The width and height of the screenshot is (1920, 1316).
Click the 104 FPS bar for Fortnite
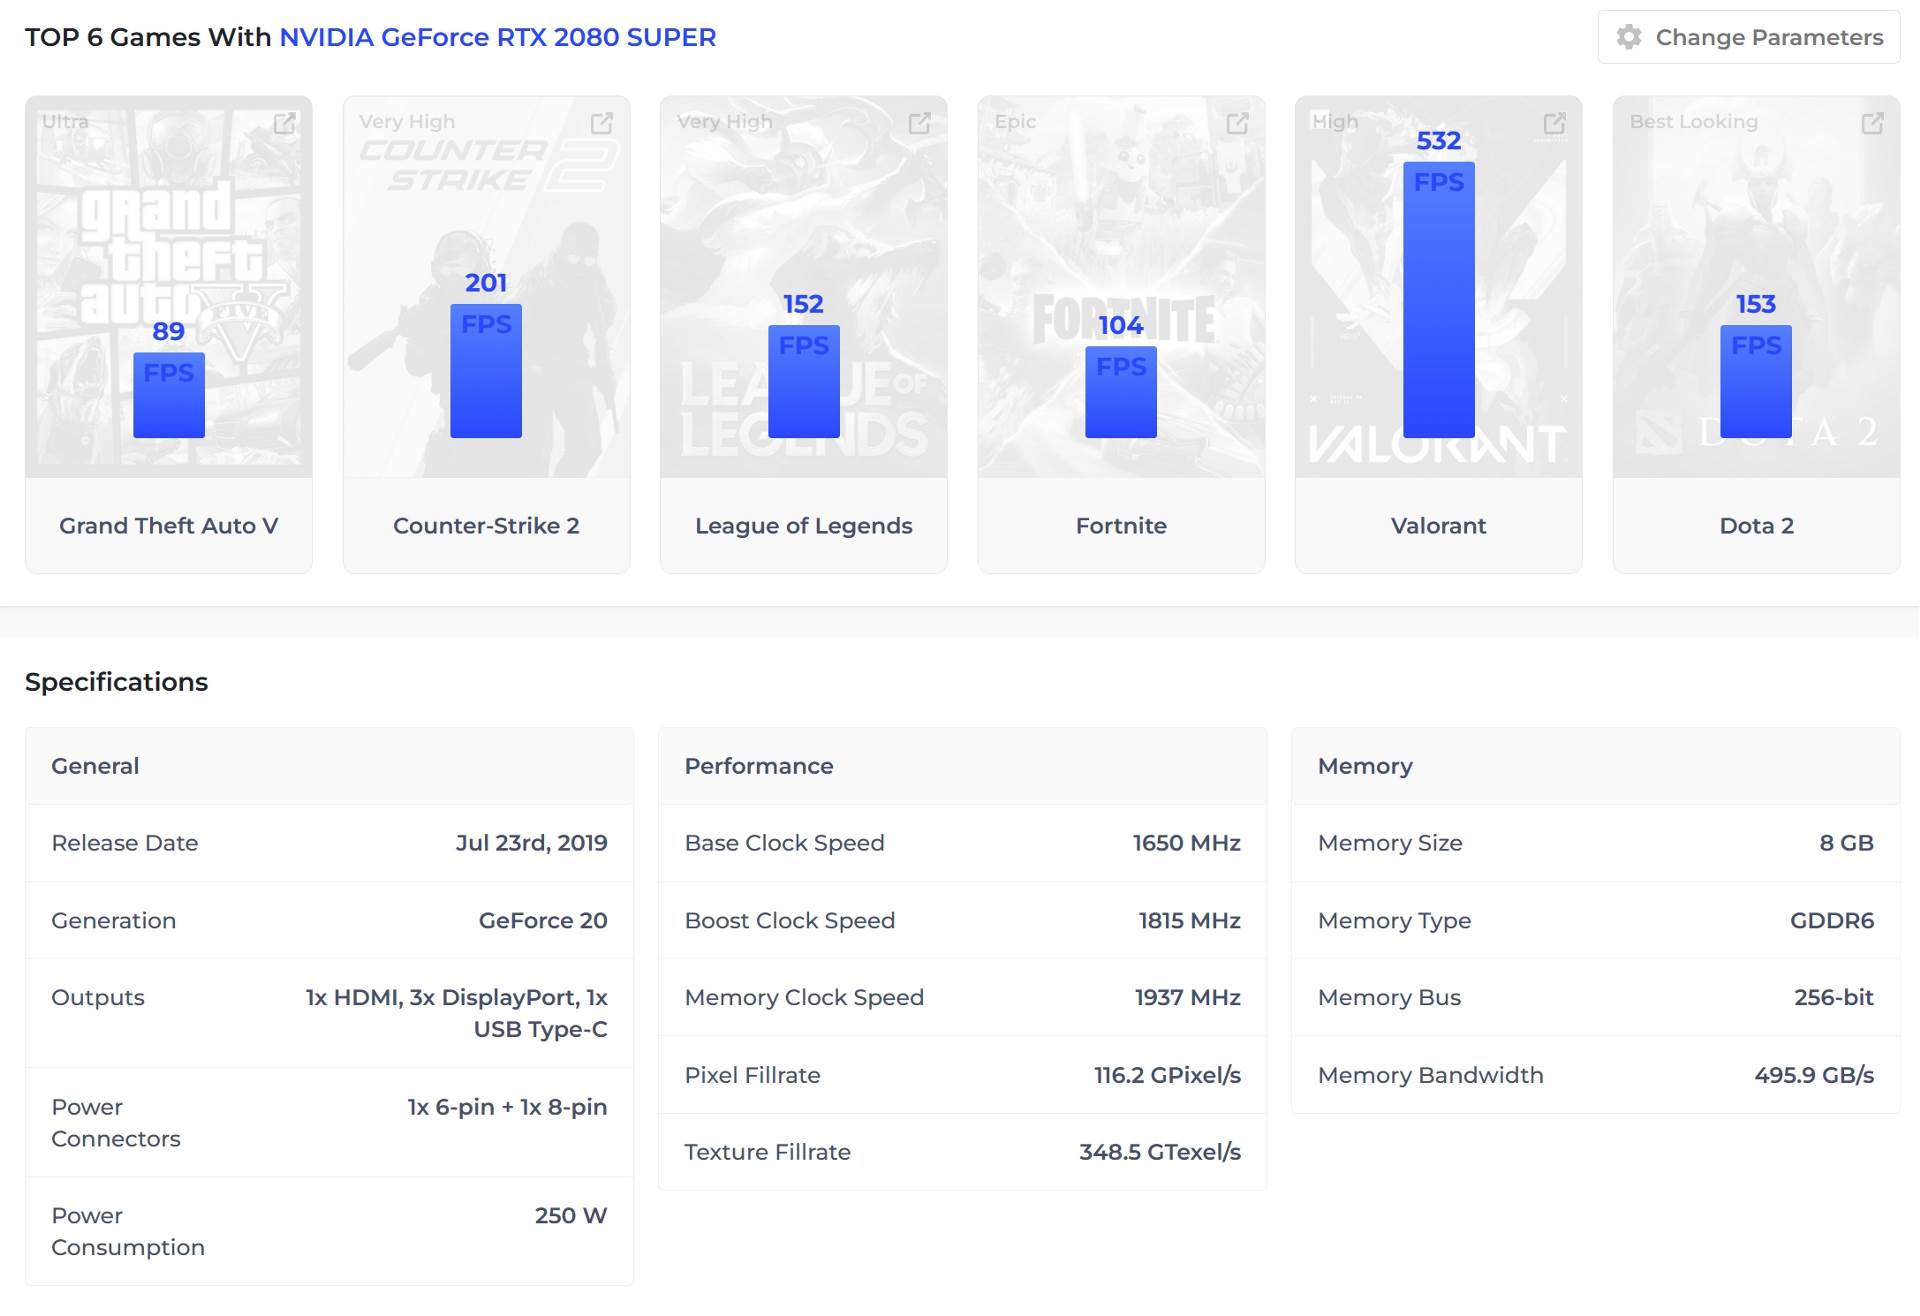[1121, 392]
